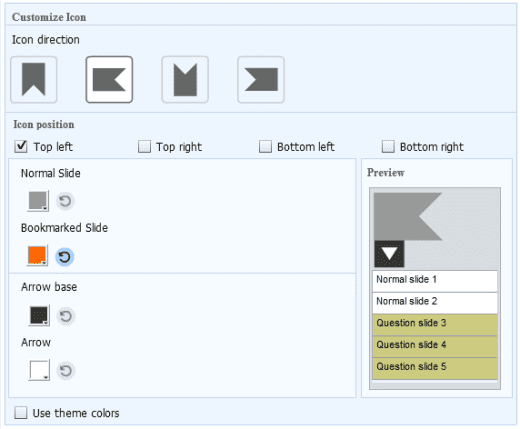Check the Bottom right position option
Image resolution: width=520 pixels, height=429 pixels.
(x=388, y=146)
